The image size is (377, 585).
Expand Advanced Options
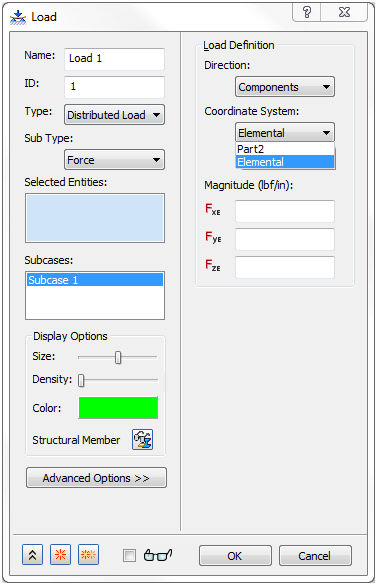[96, 478]
